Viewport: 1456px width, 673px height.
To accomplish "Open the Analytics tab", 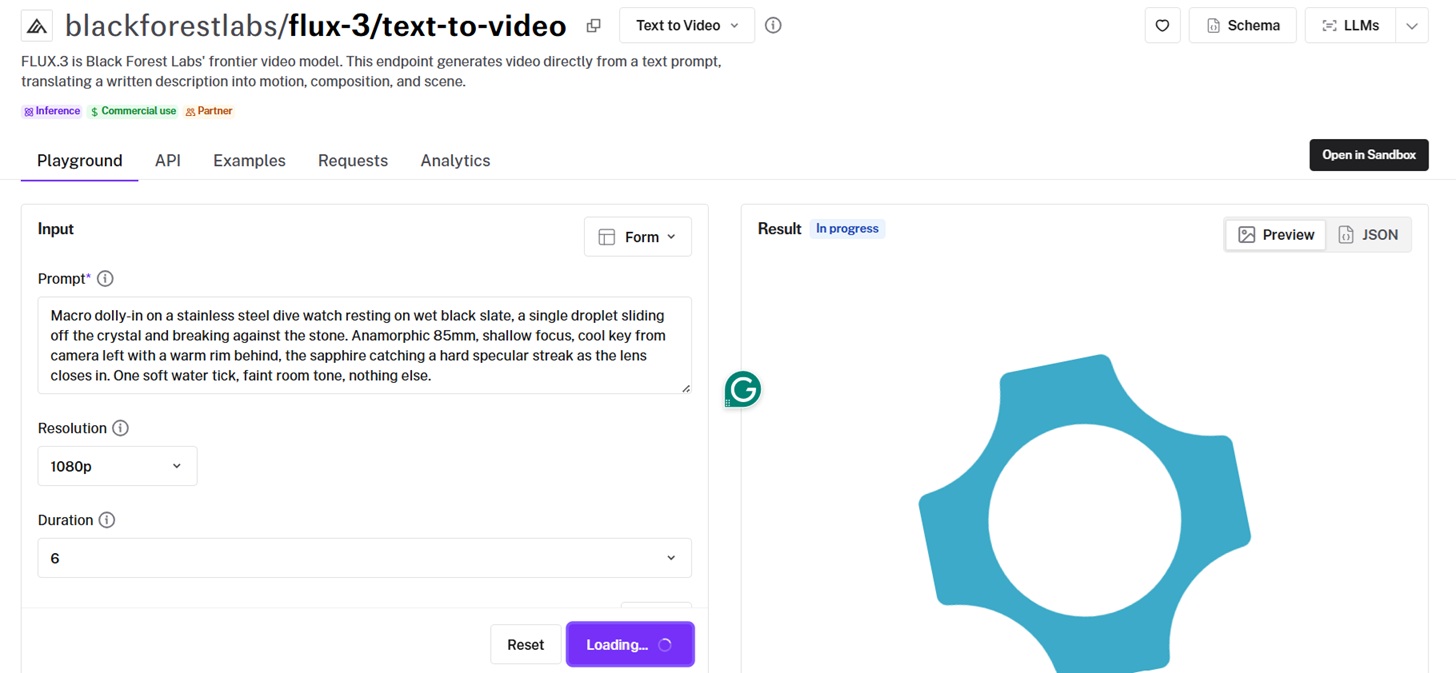I will (x=455, y=160).
